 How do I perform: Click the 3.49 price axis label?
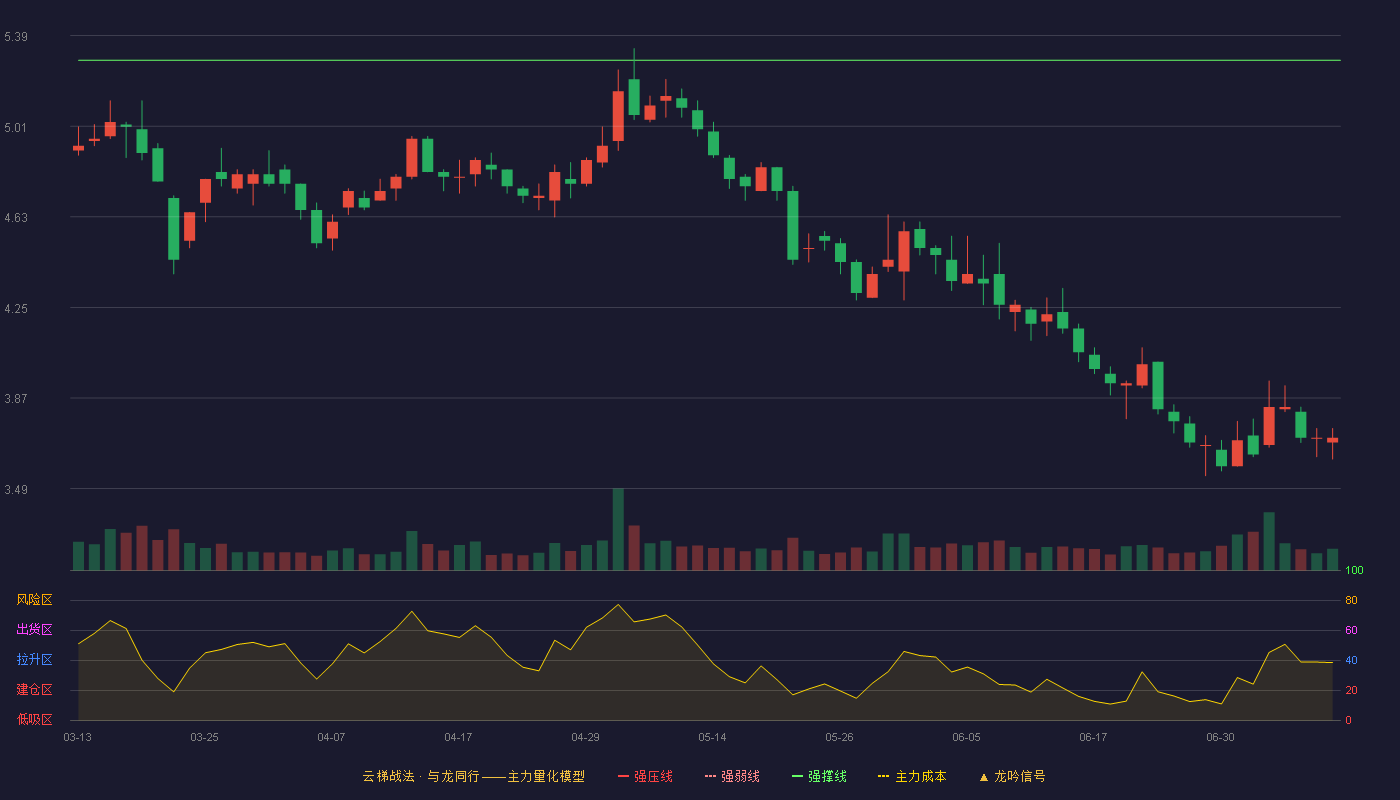pyautogui.click(x=16, y=490)
